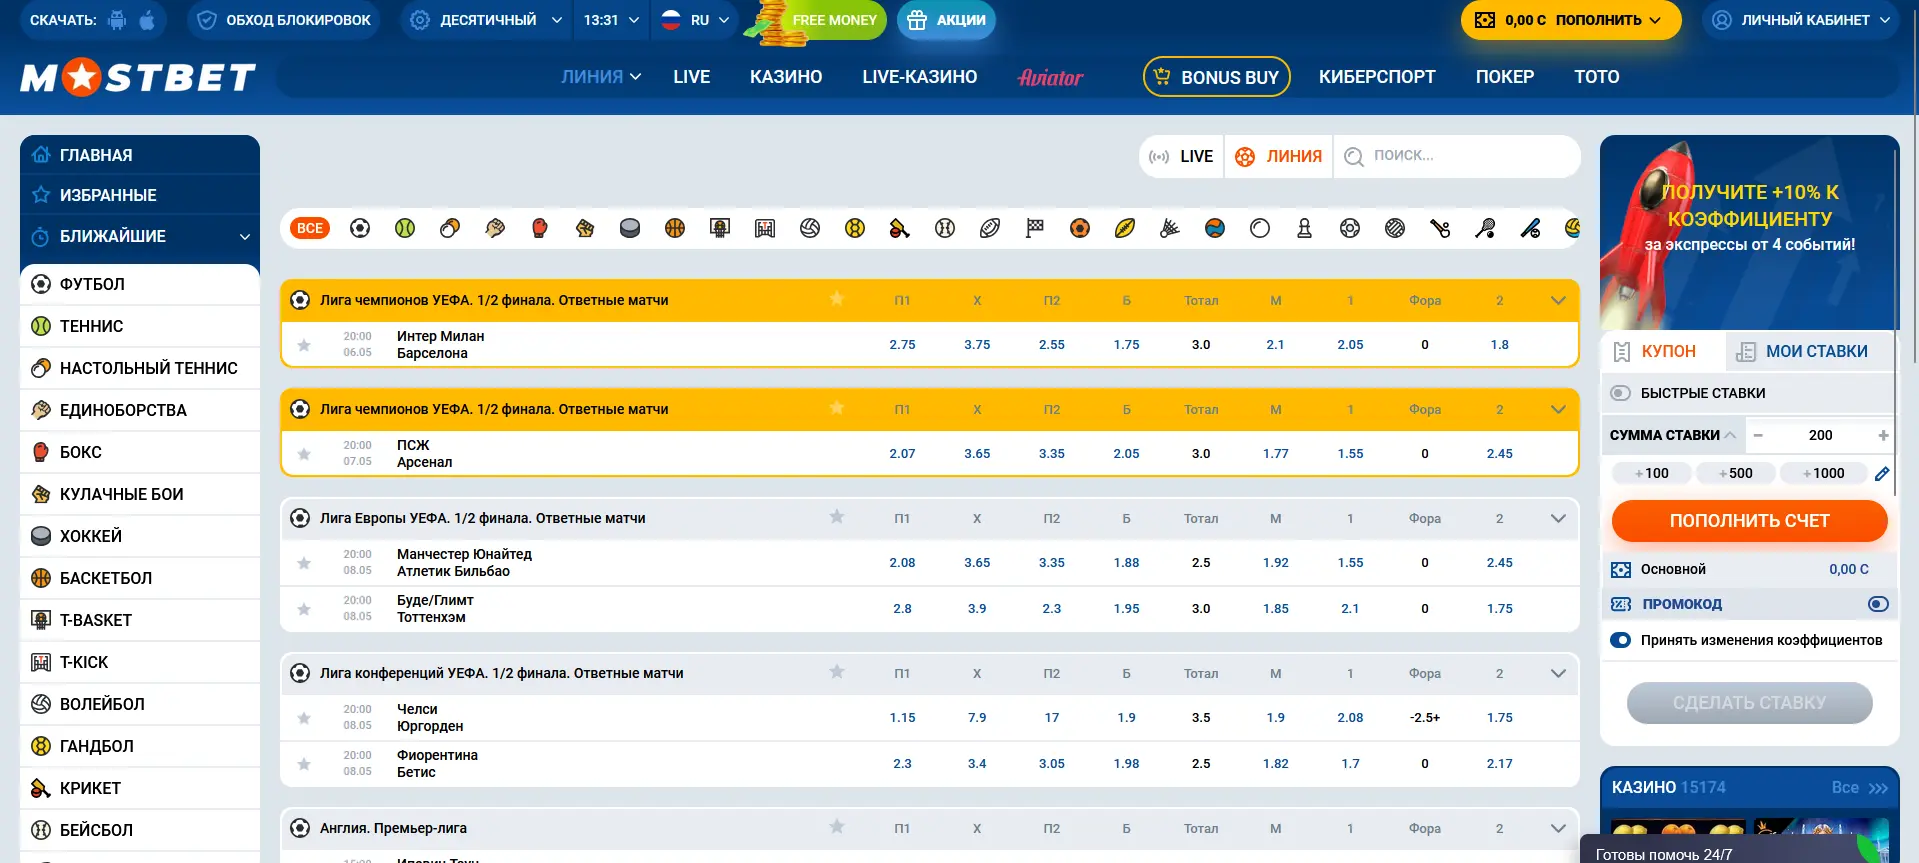Switch to the КУПОН tab
The width and height of the screenshot is (1919, 863).
[1662, 351]
